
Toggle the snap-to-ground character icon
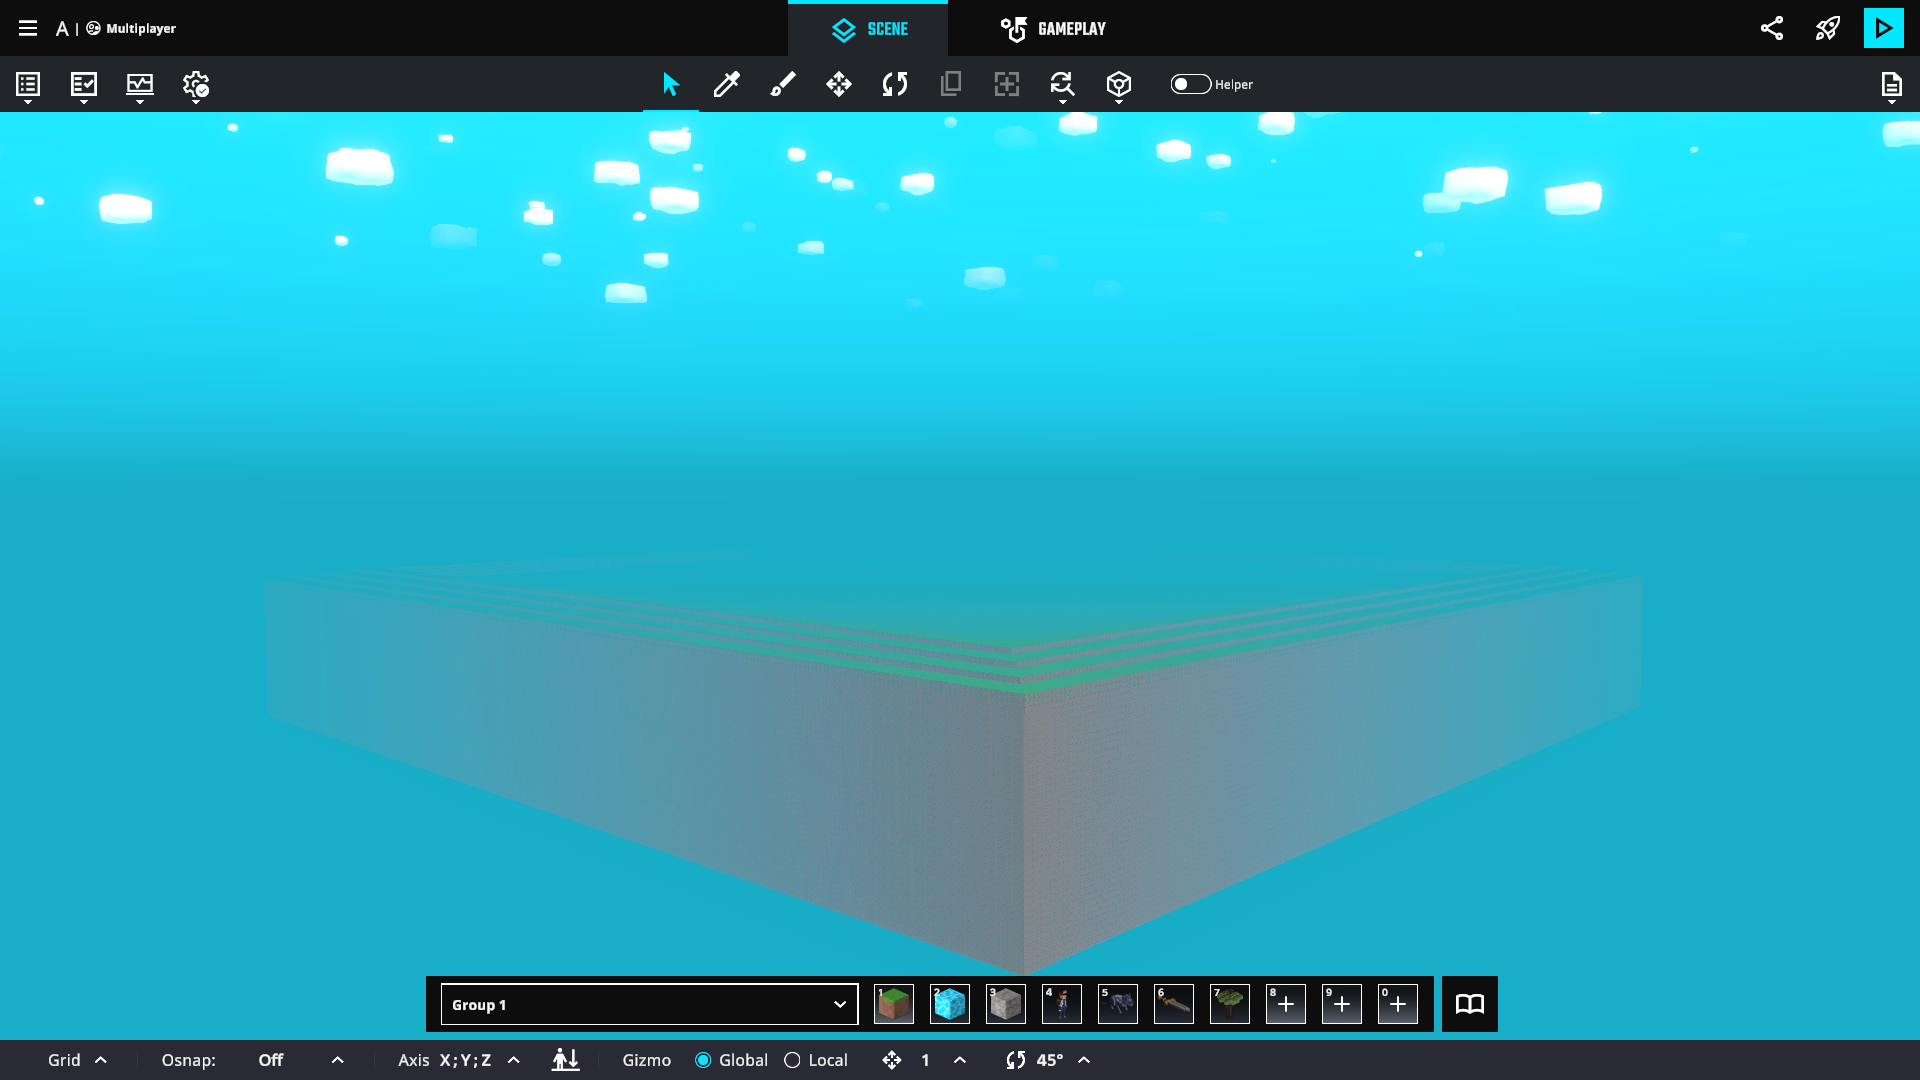pyautogui.click(x=565, y=1060)
